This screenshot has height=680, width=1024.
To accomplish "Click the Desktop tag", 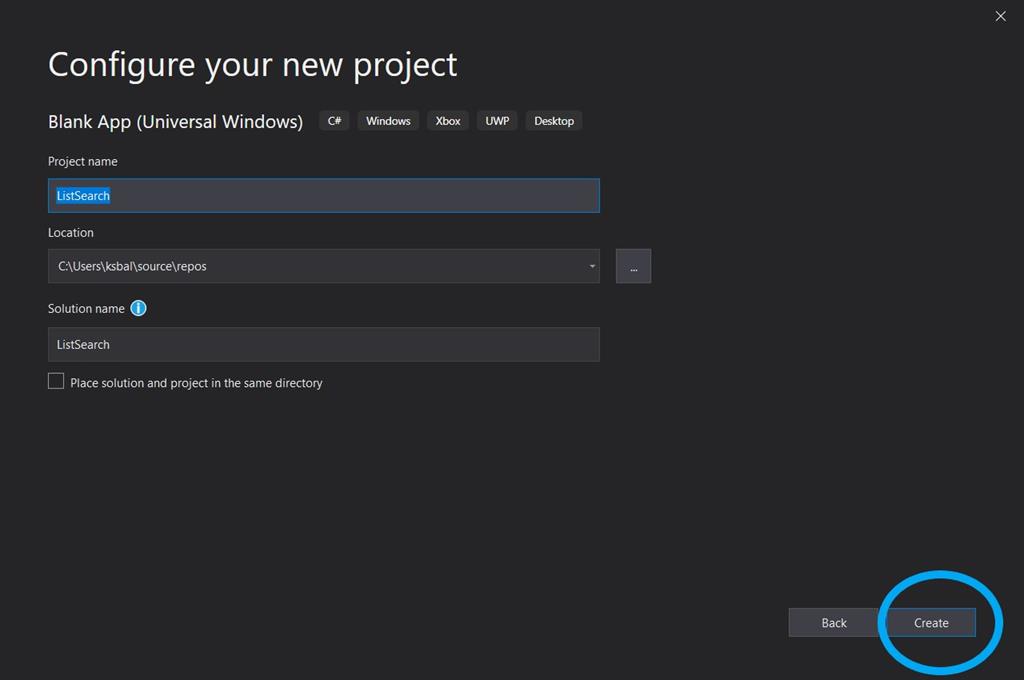I will (x=554, y=121).
